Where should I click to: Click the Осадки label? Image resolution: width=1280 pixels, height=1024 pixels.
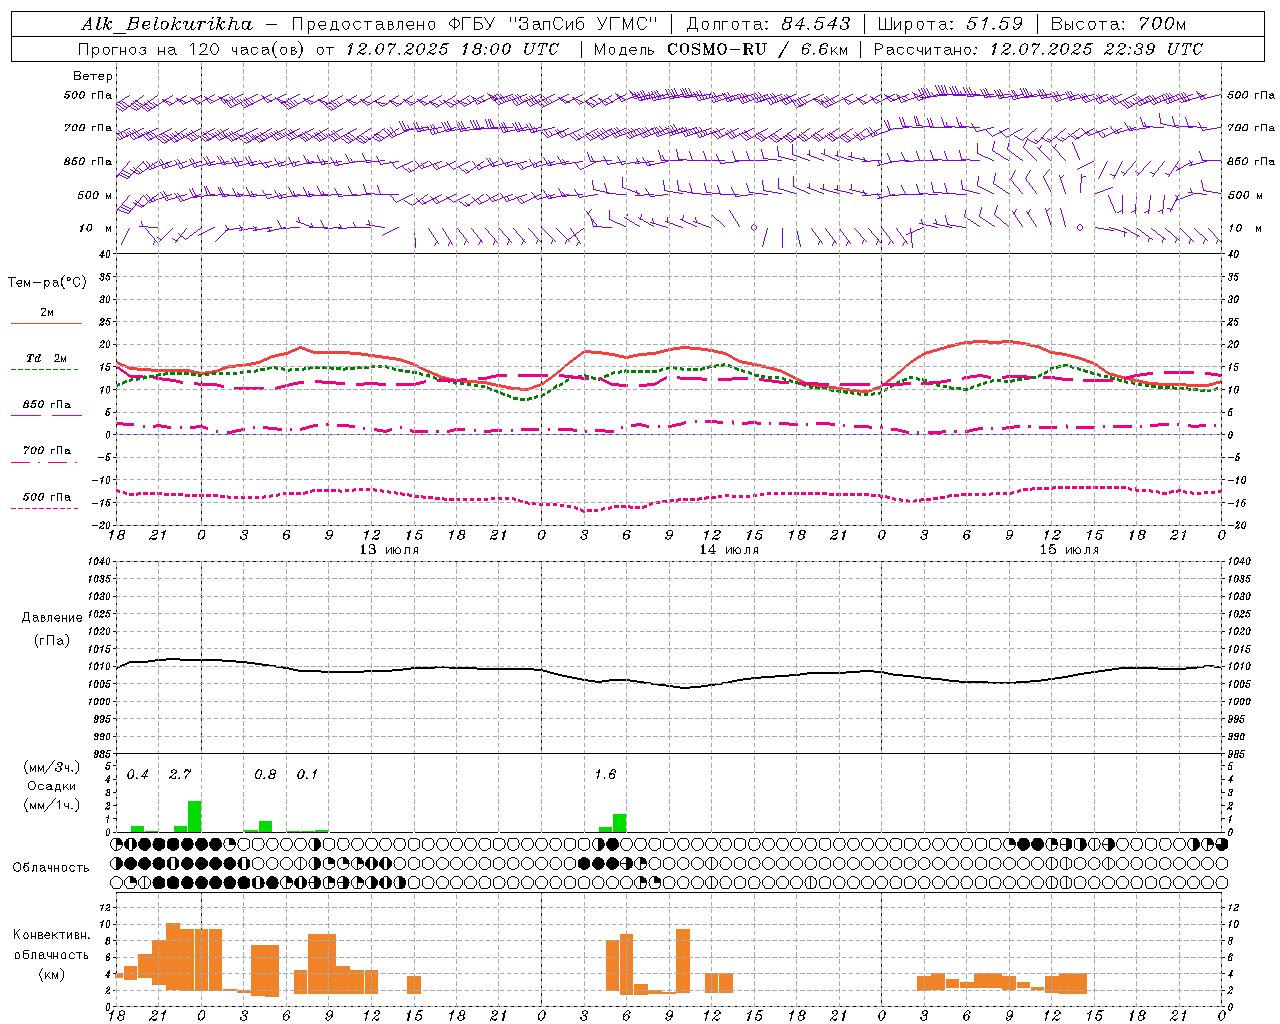pos(51,786)
